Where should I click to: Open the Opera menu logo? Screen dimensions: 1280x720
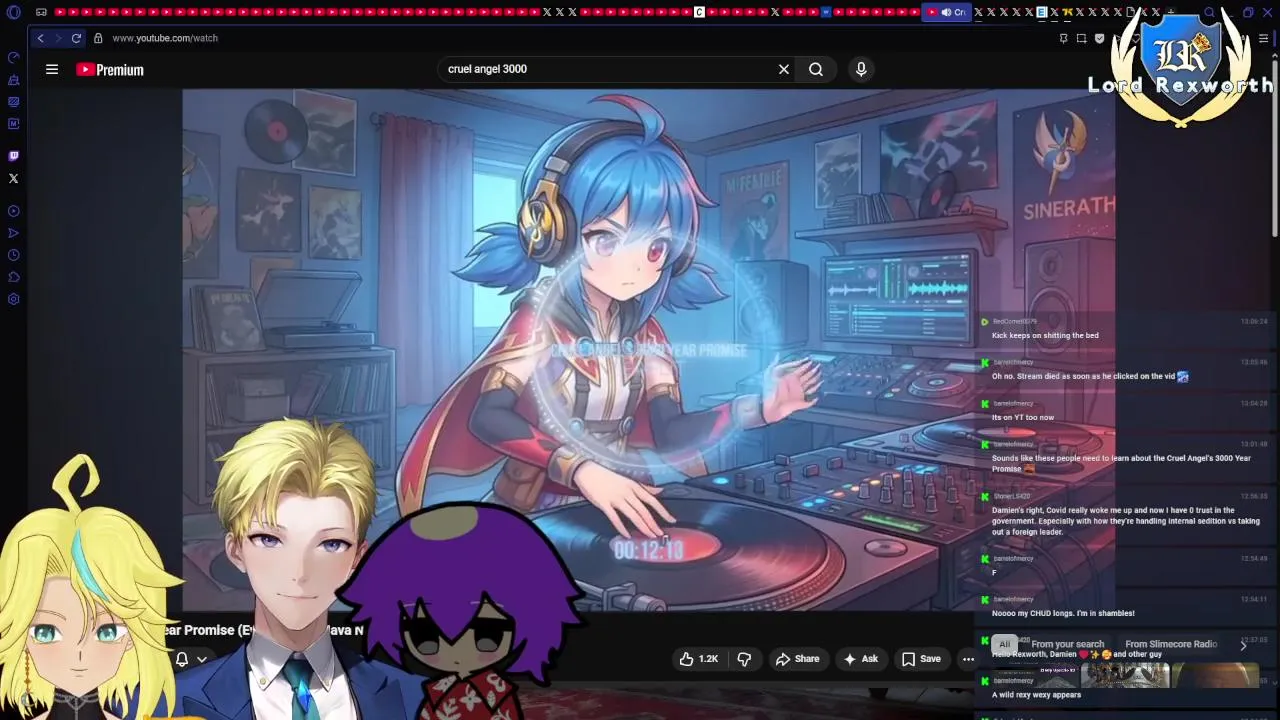[13, 12]
